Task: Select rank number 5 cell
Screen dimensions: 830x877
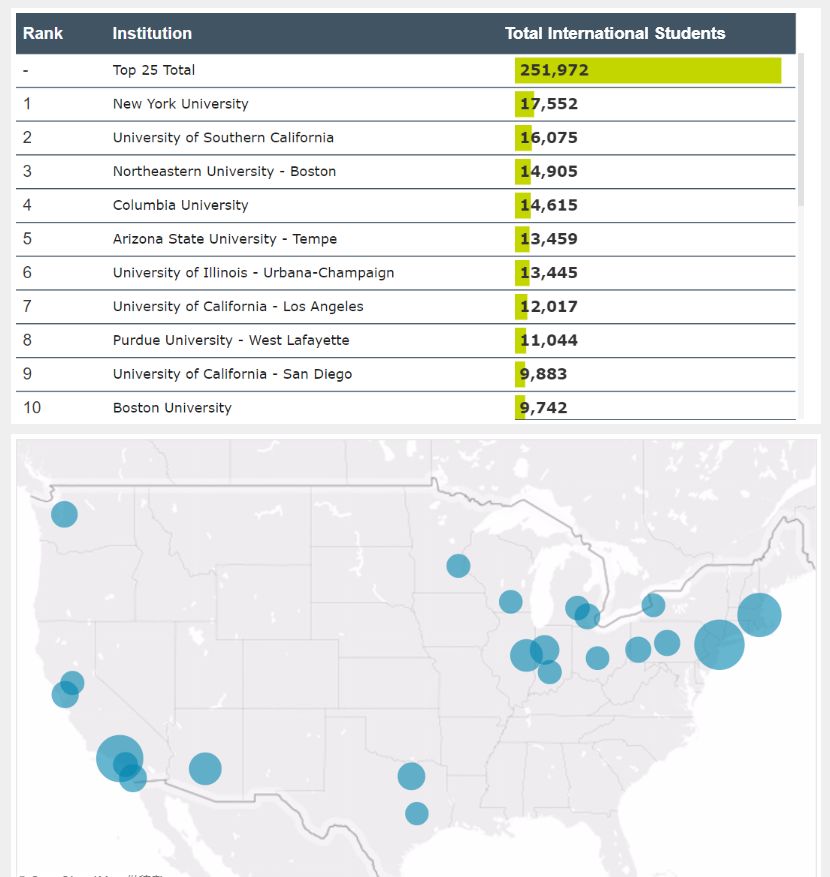Action: click(27, 239)
